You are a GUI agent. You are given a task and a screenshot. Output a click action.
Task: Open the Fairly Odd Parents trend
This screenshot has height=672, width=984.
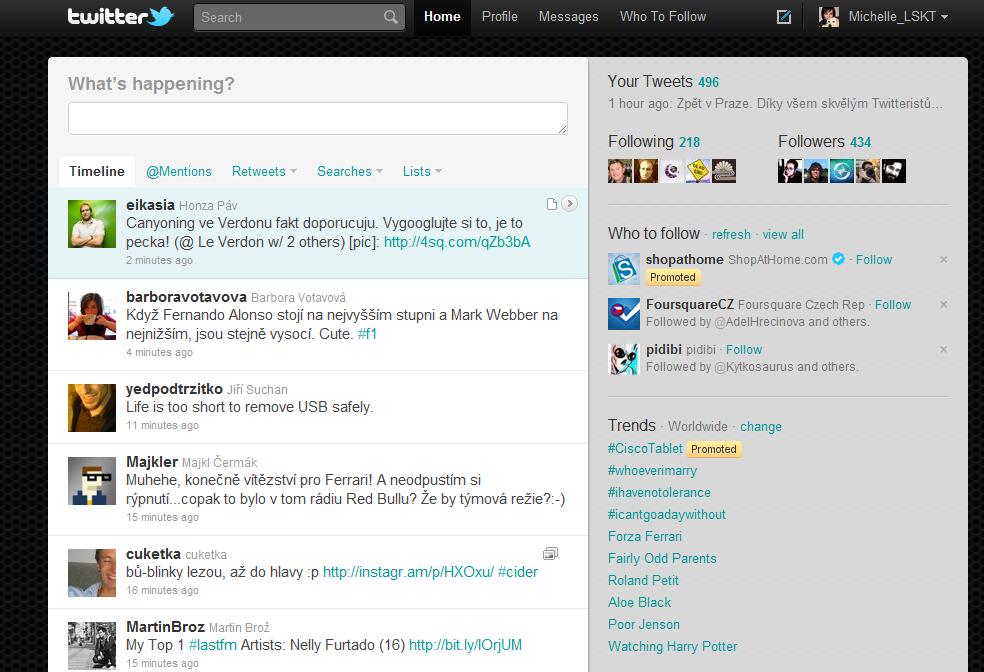[x=662, y=558]
